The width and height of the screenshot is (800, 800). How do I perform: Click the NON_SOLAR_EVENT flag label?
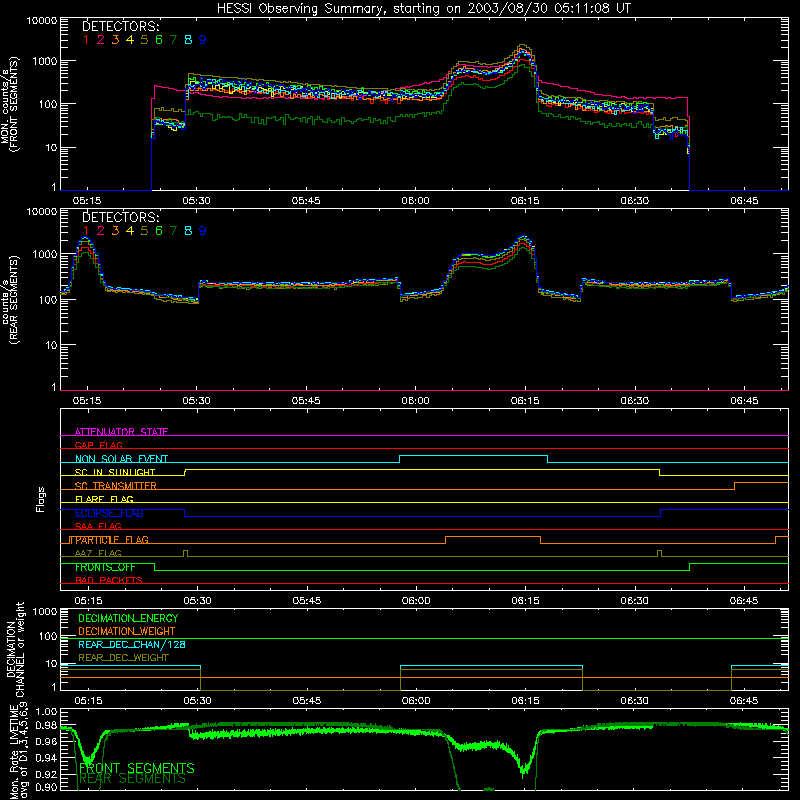(121, 459)
